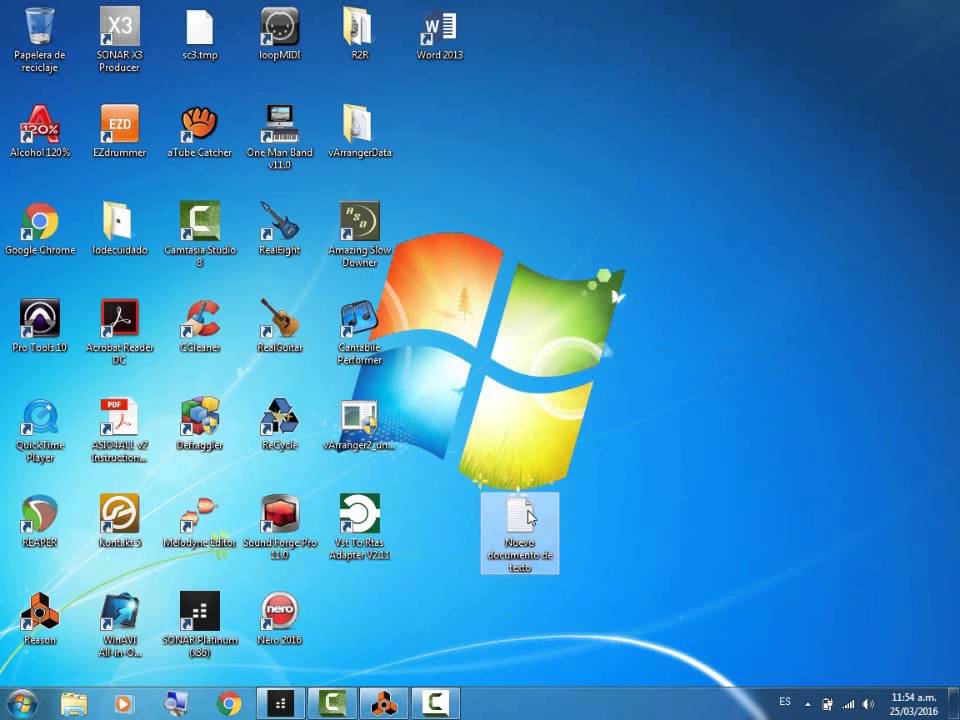This screenshot has height=720, width=960.
Task: Select Nuevo documento de texto file
Action: tap(520, 533)
